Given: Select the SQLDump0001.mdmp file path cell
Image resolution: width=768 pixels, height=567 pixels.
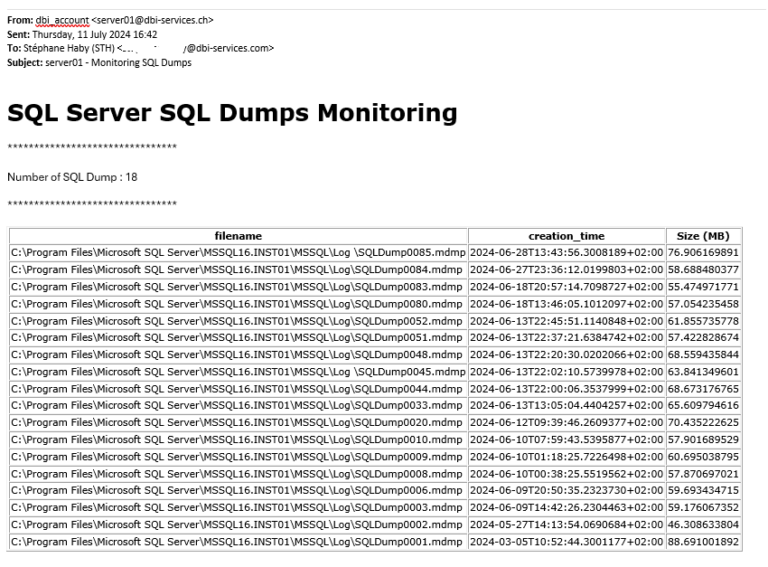Looking at the screenshot, I should (x=237, y=542).
